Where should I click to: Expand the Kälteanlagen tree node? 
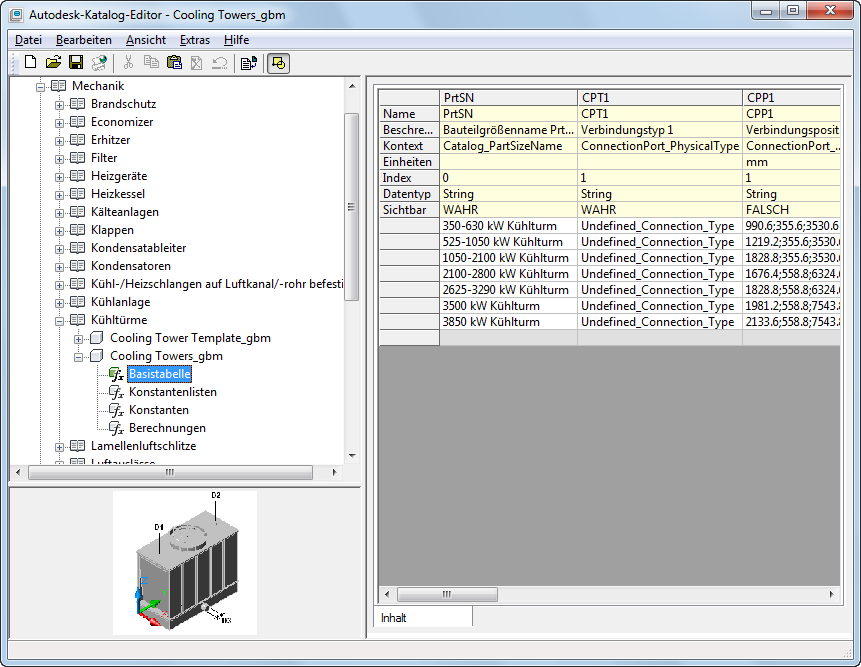point(59,213)
